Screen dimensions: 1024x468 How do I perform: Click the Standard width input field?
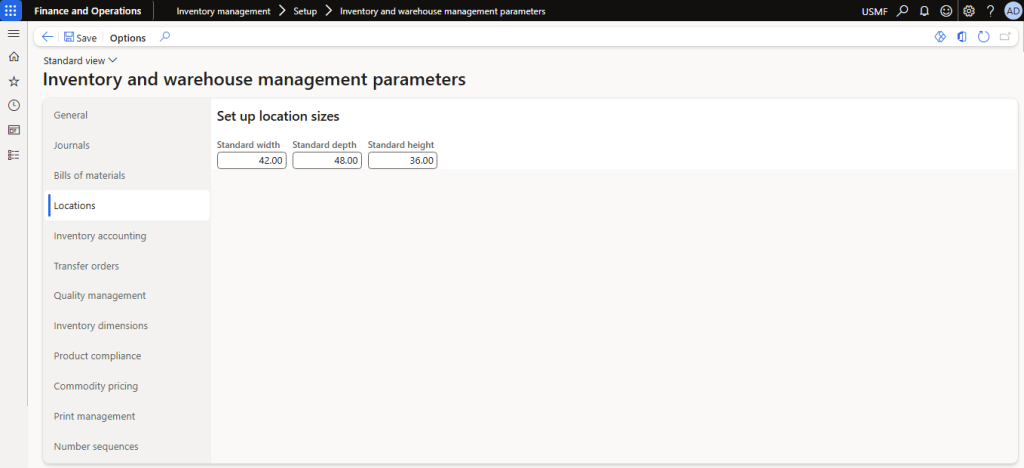point(251,160)
